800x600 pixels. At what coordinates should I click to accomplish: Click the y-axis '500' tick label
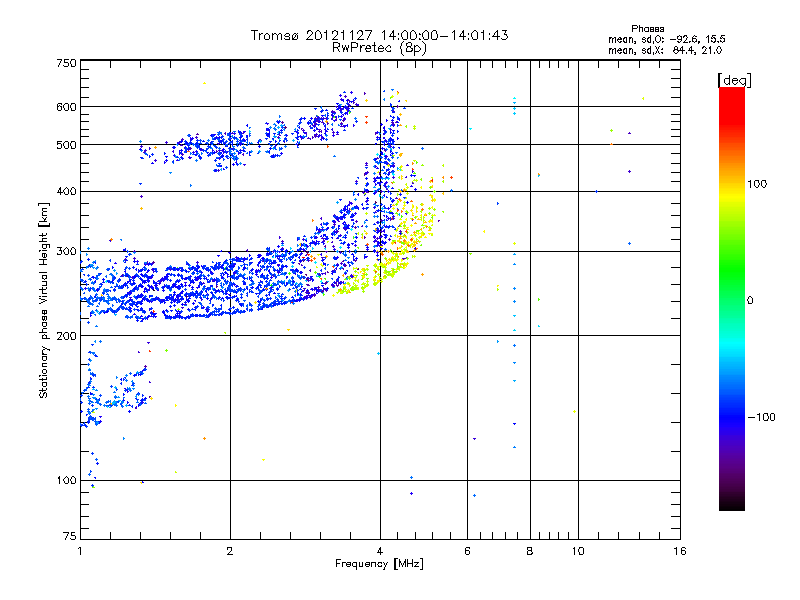[67, 145]
